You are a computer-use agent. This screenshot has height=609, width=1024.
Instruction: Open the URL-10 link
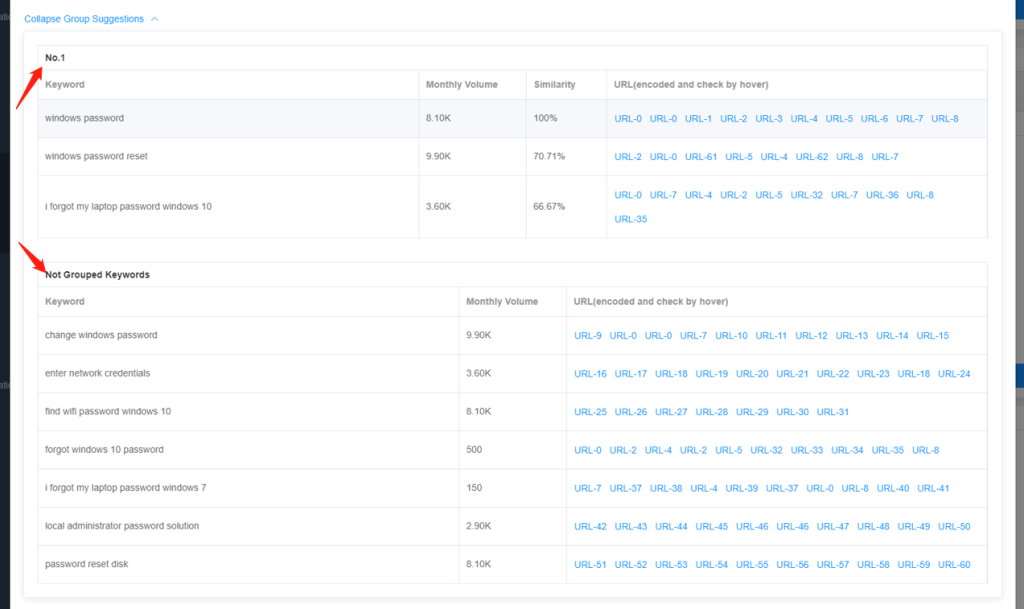[x=731, y=336]
